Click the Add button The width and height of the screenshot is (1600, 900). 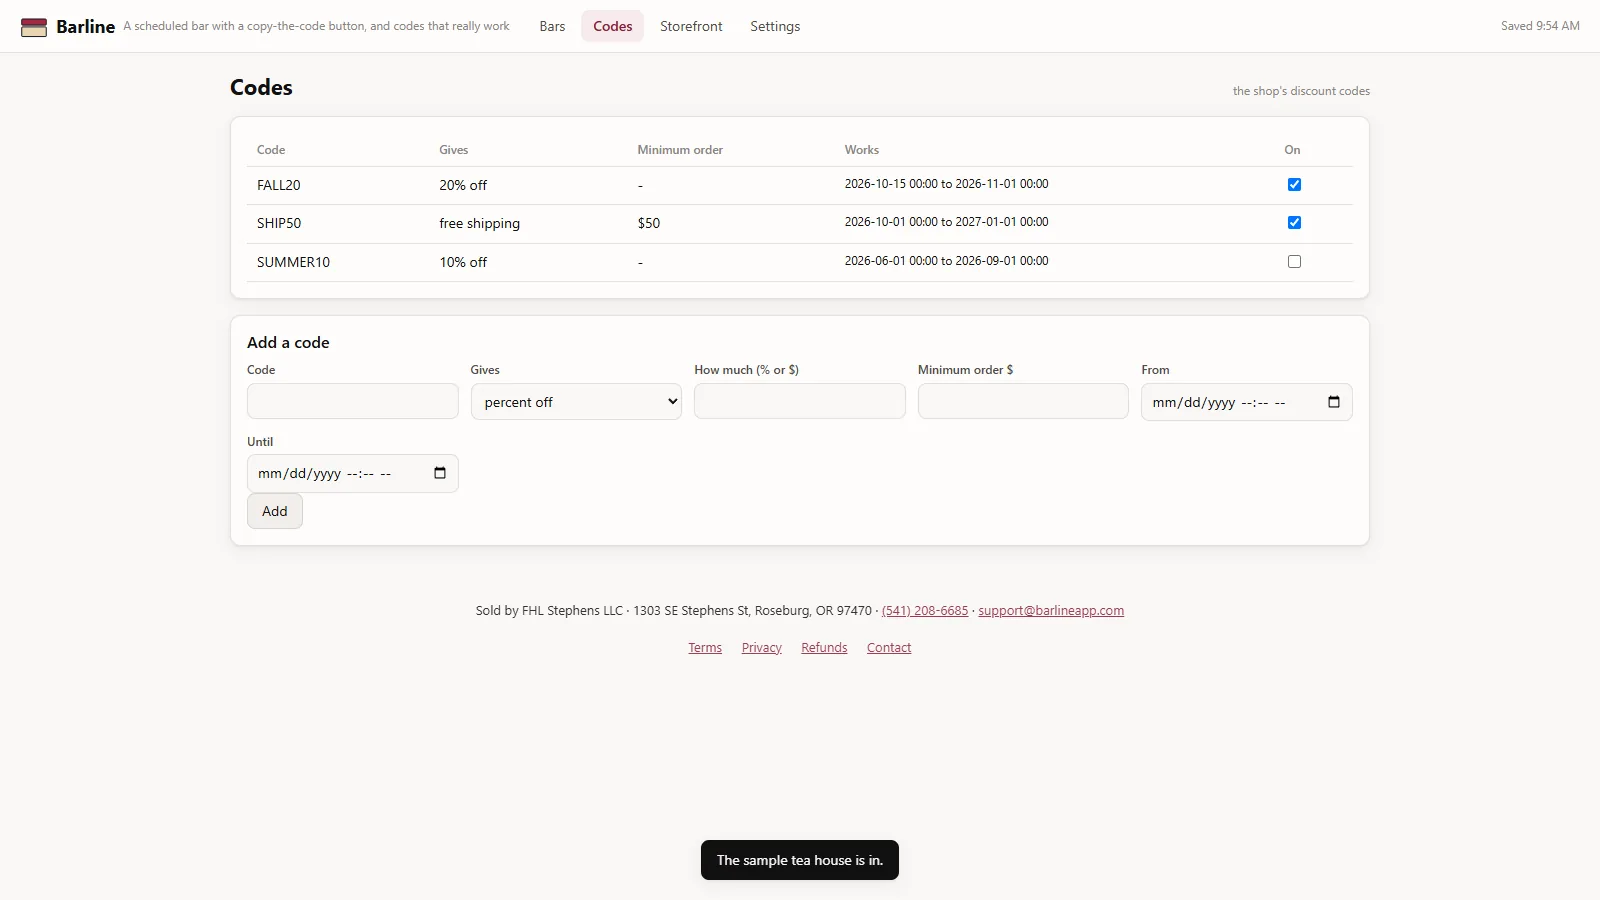275,511
